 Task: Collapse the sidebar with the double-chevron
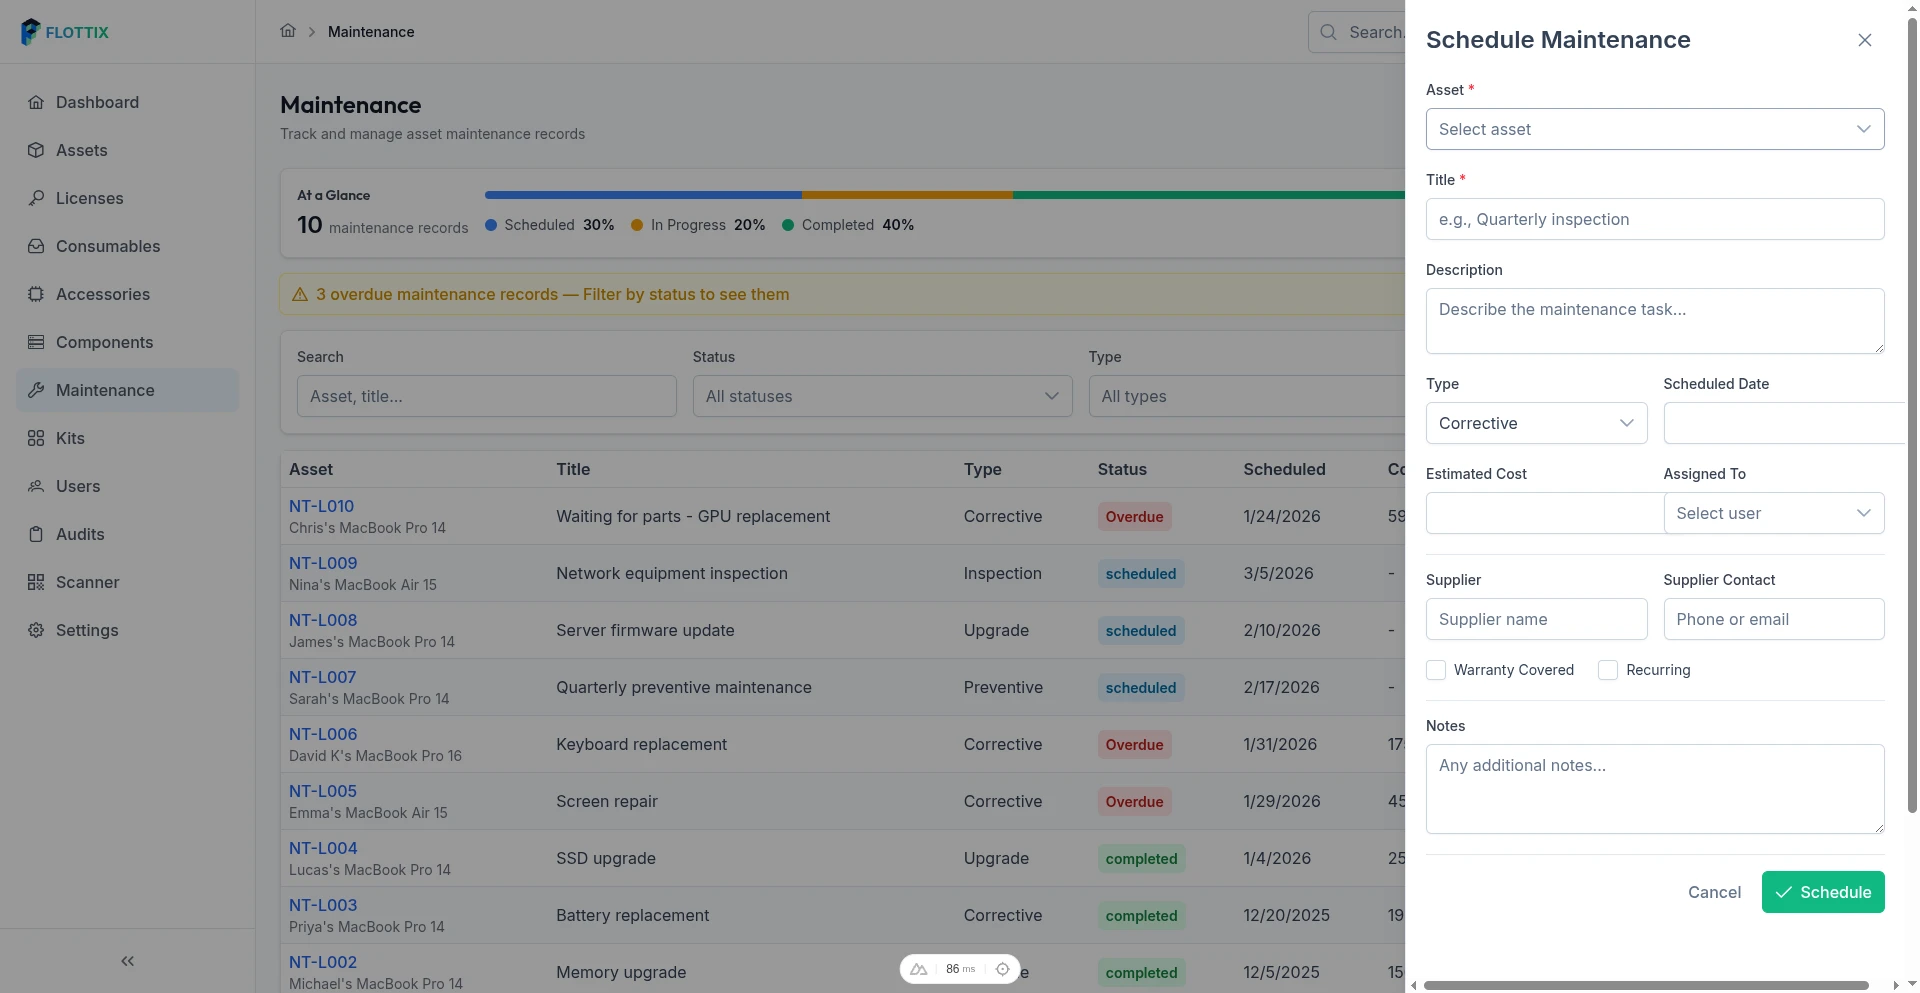pos(127,961)
